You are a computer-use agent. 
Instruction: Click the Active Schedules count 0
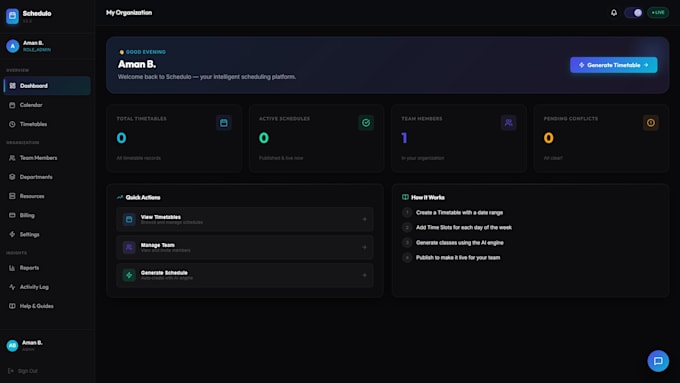(x=264, y=138)
